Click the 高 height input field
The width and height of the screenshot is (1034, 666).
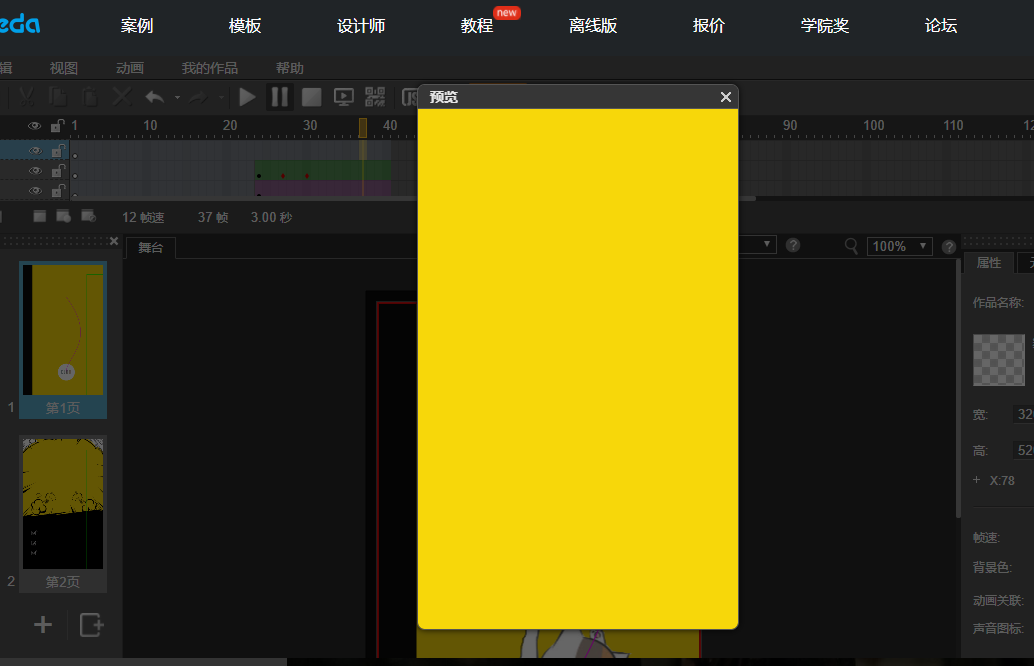(1023, 450)
